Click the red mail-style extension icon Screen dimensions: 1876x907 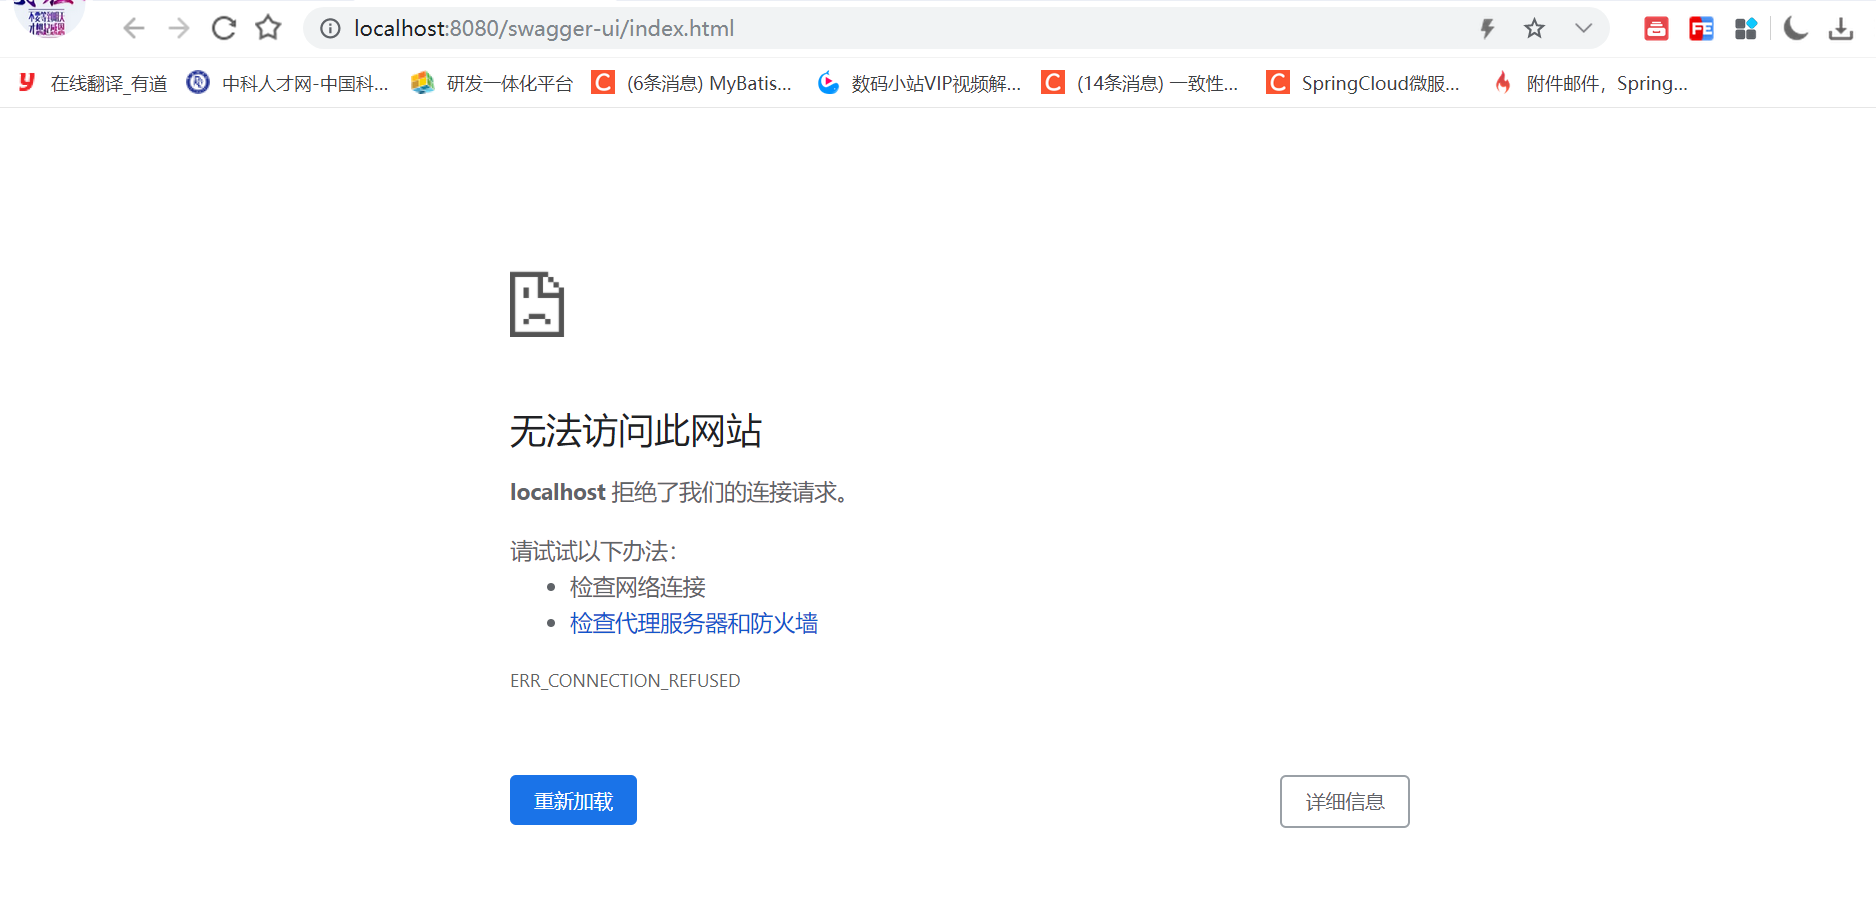point(1656,28)
